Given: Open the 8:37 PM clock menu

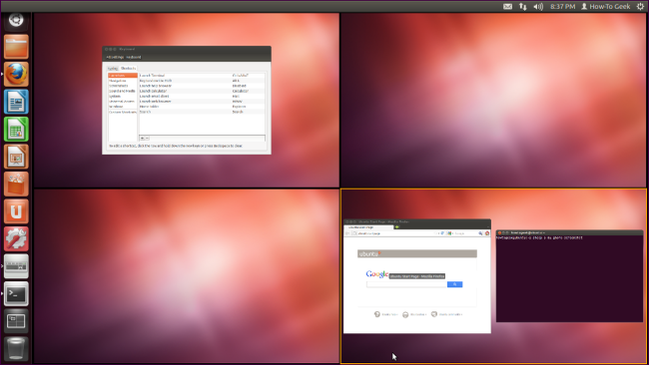Looking at the screenshot, I should 562,6.
